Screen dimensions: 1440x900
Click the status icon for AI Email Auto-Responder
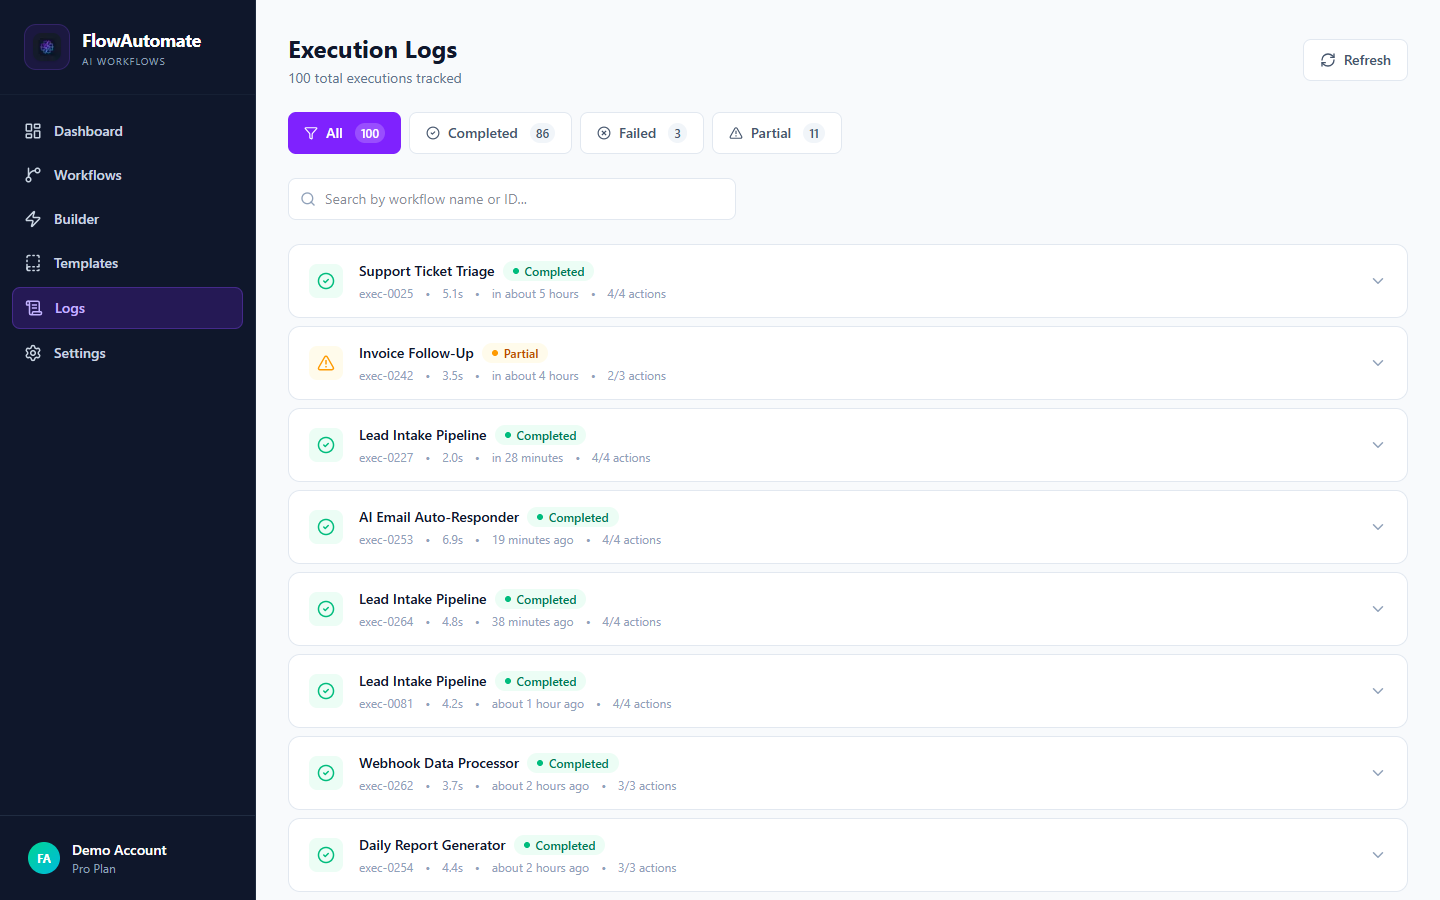click(326, 527)
